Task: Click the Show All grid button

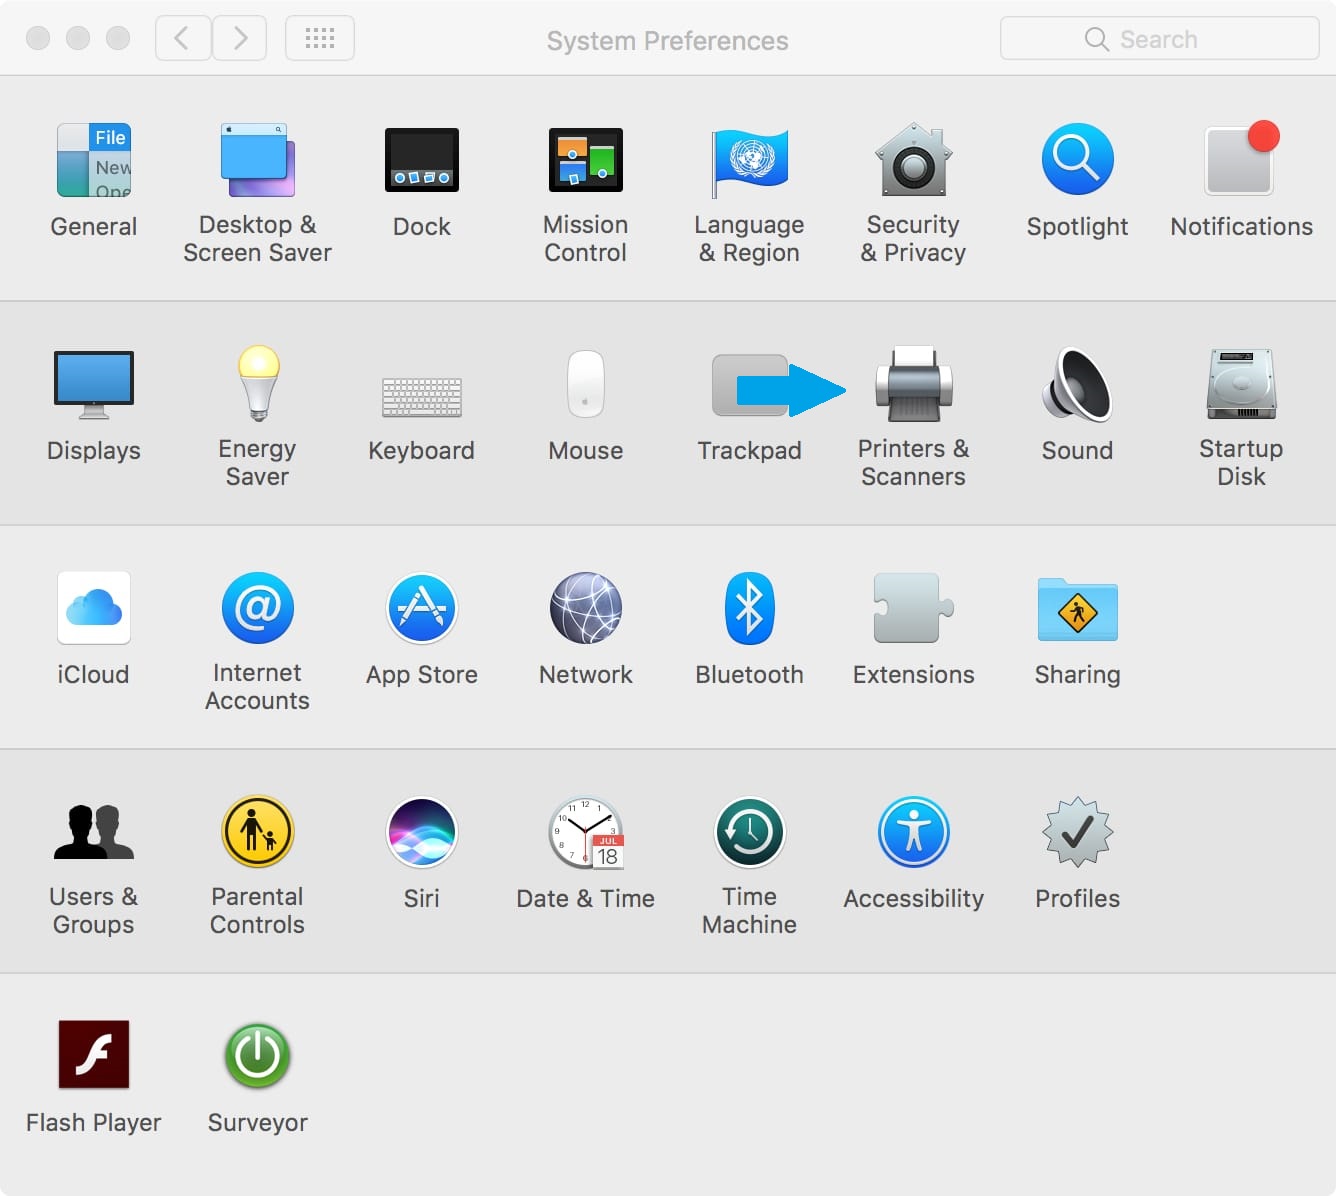Action: click(x=320, y=39)
